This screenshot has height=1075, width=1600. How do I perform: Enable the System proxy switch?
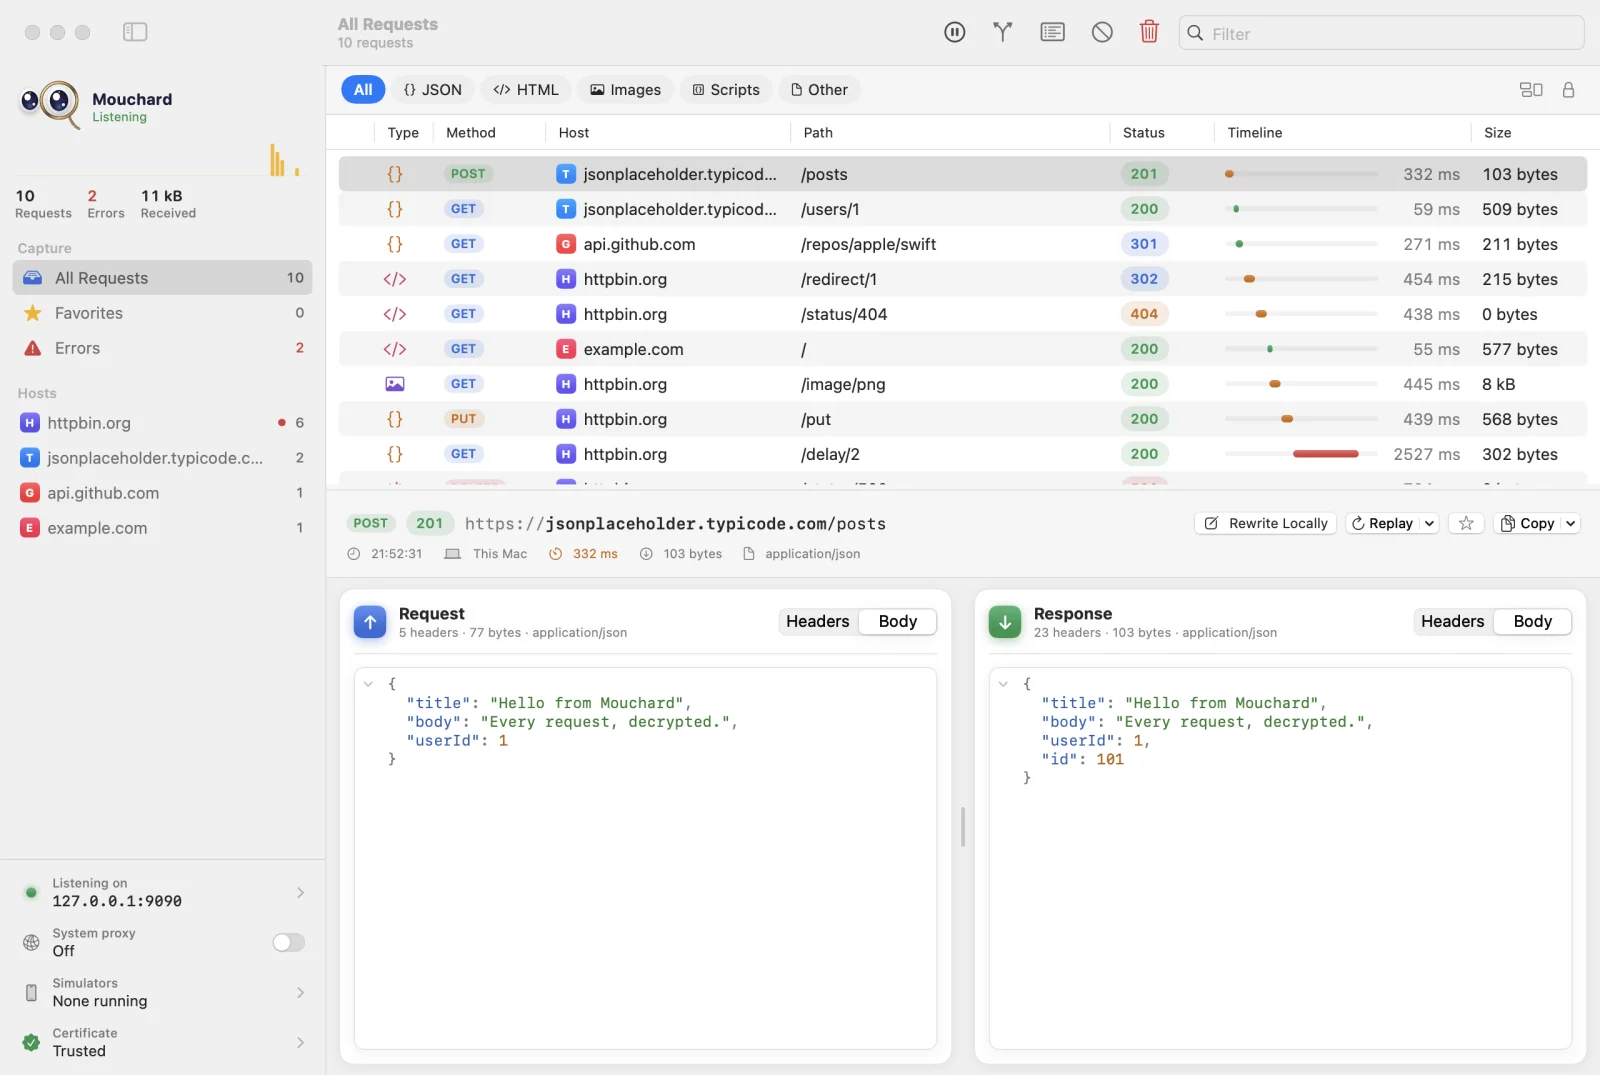tap(288, 942)
